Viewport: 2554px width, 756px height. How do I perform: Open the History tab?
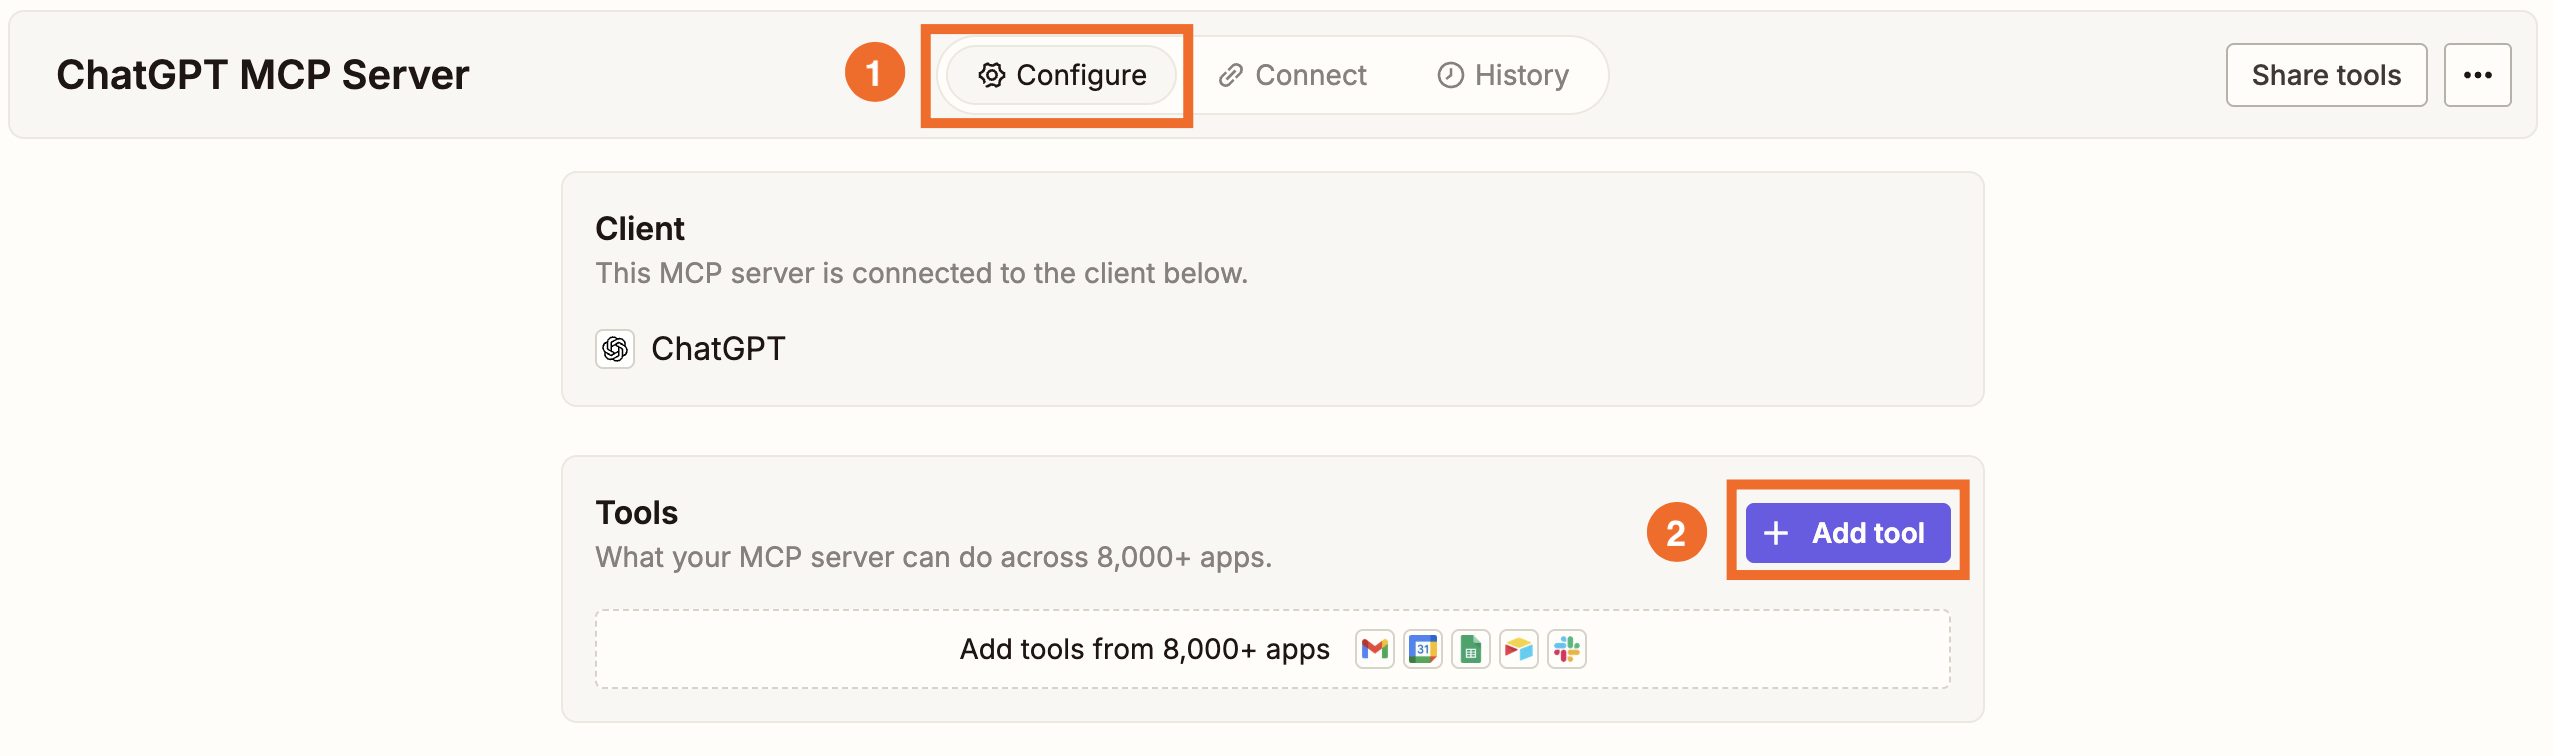point(1503,75)
